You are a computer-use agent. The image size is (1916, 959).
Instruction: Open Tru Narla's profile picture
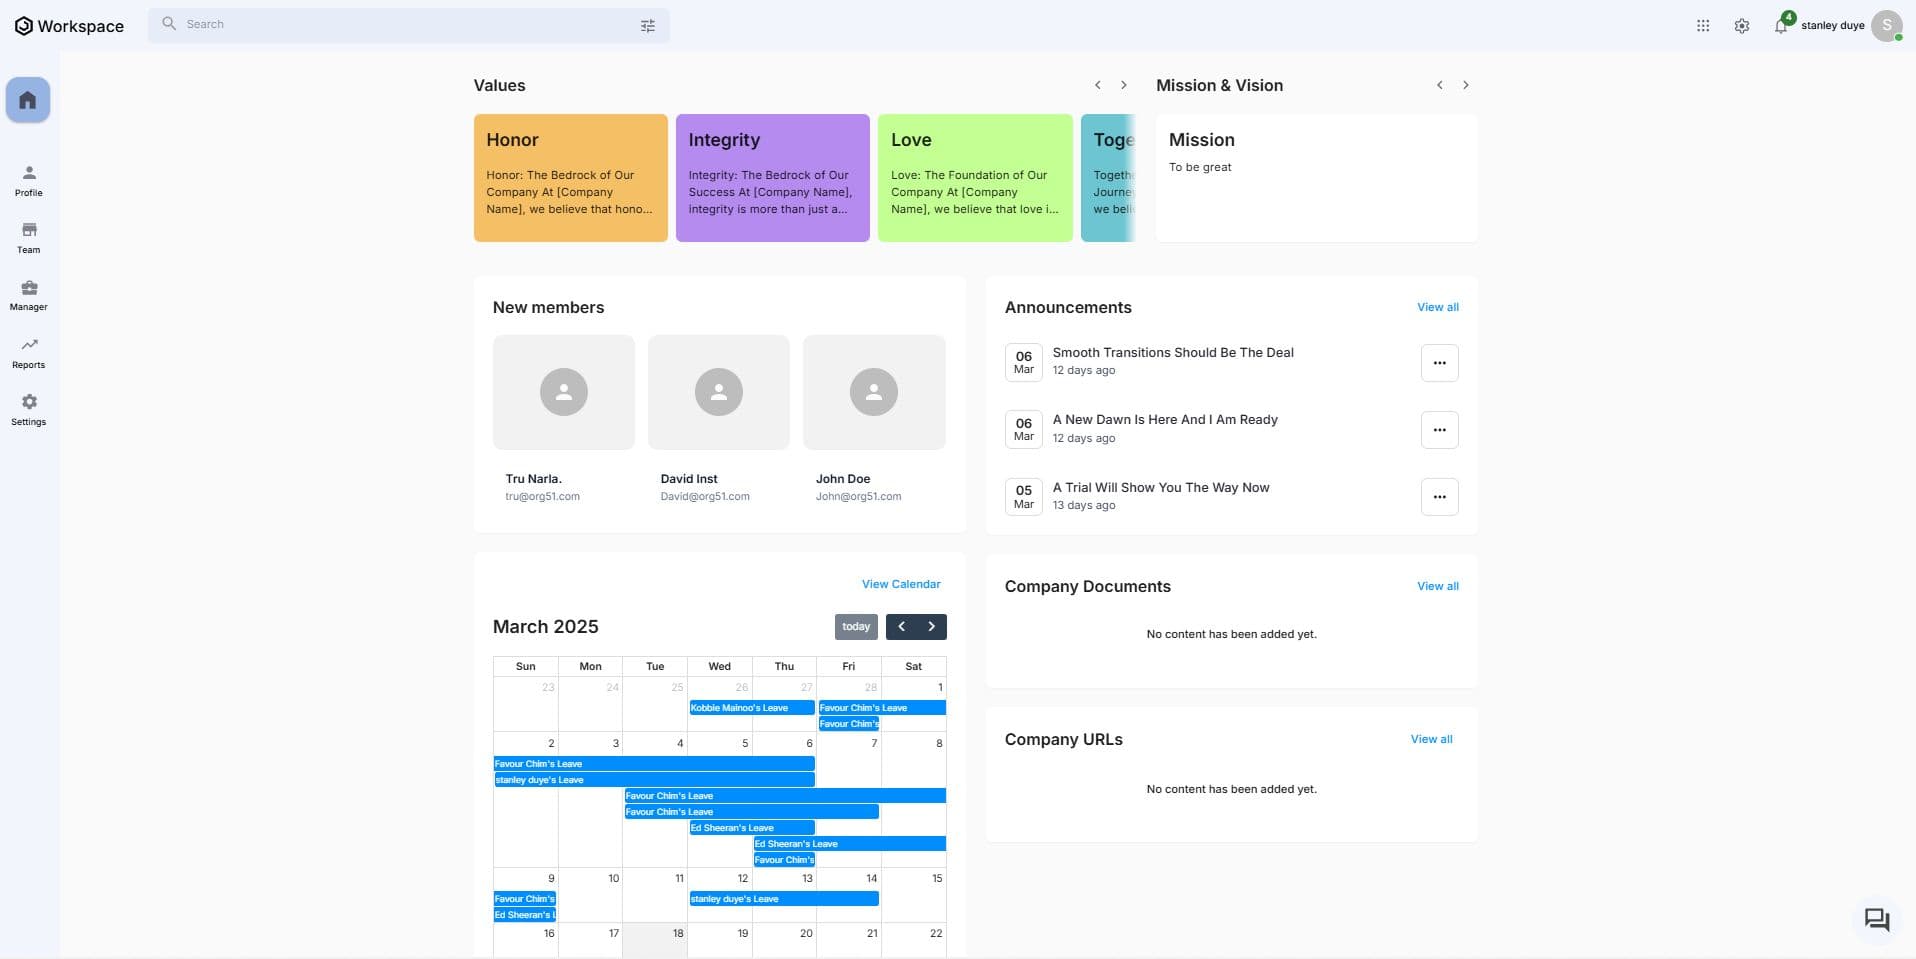[564, 392]
